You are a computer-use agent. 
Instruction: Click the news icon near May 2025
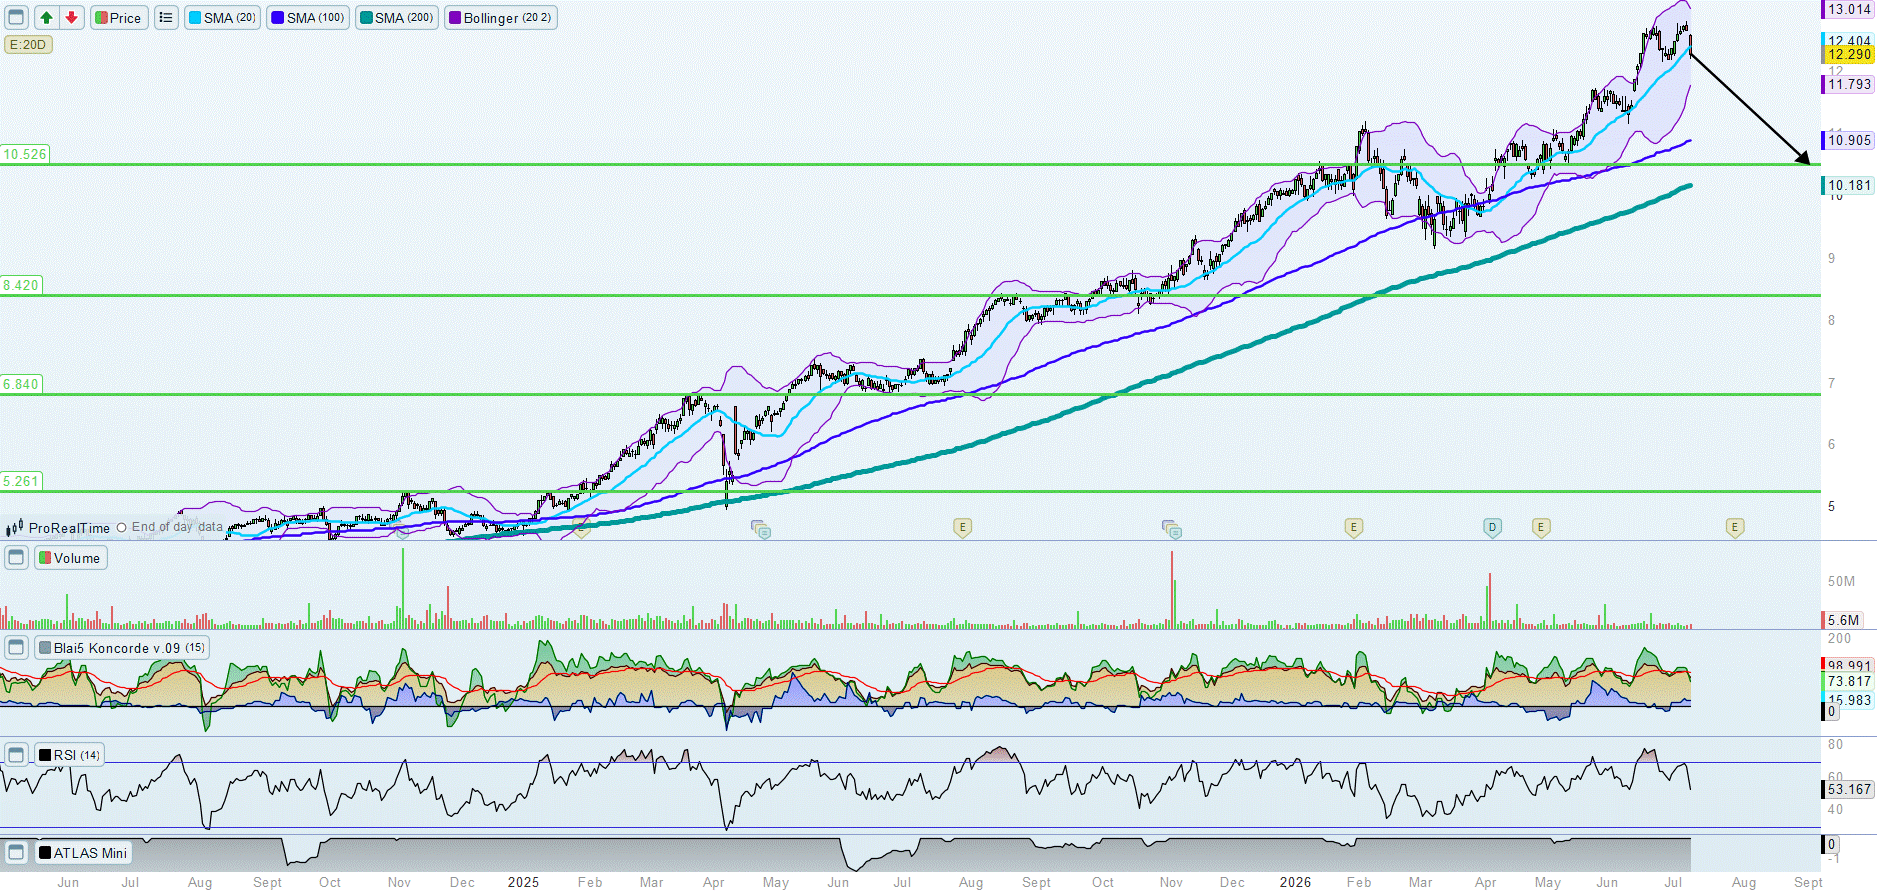(x=761, y=529)
